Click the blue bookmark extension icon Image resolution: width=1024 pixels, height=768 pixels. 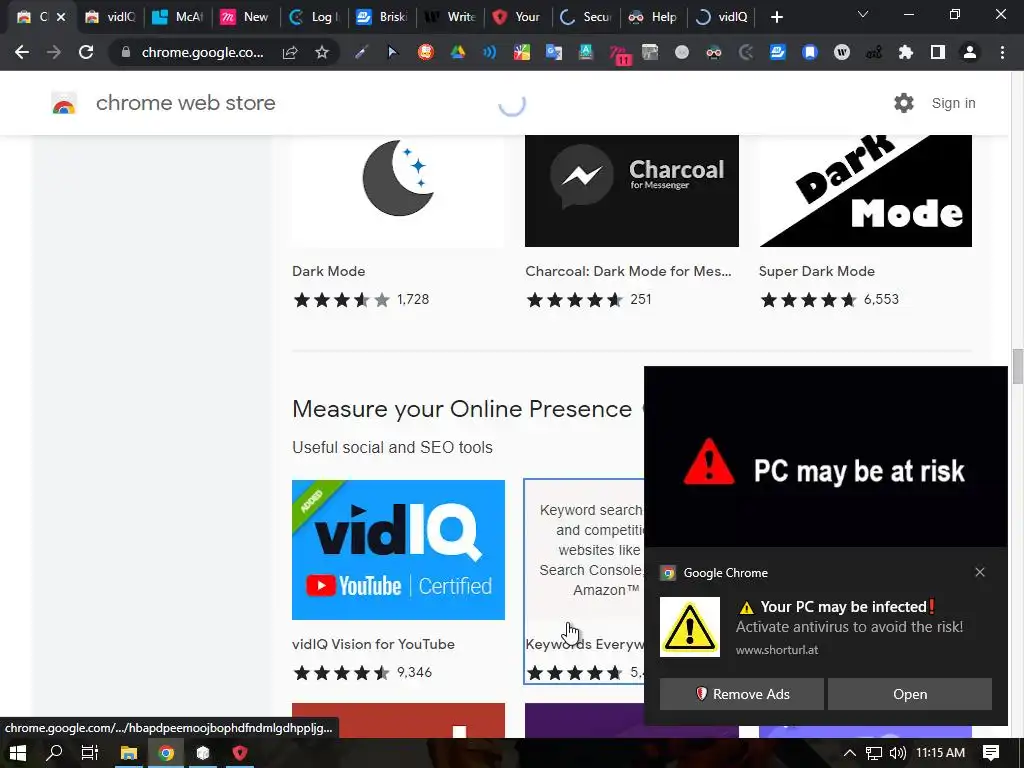click(x=810, y=52)
